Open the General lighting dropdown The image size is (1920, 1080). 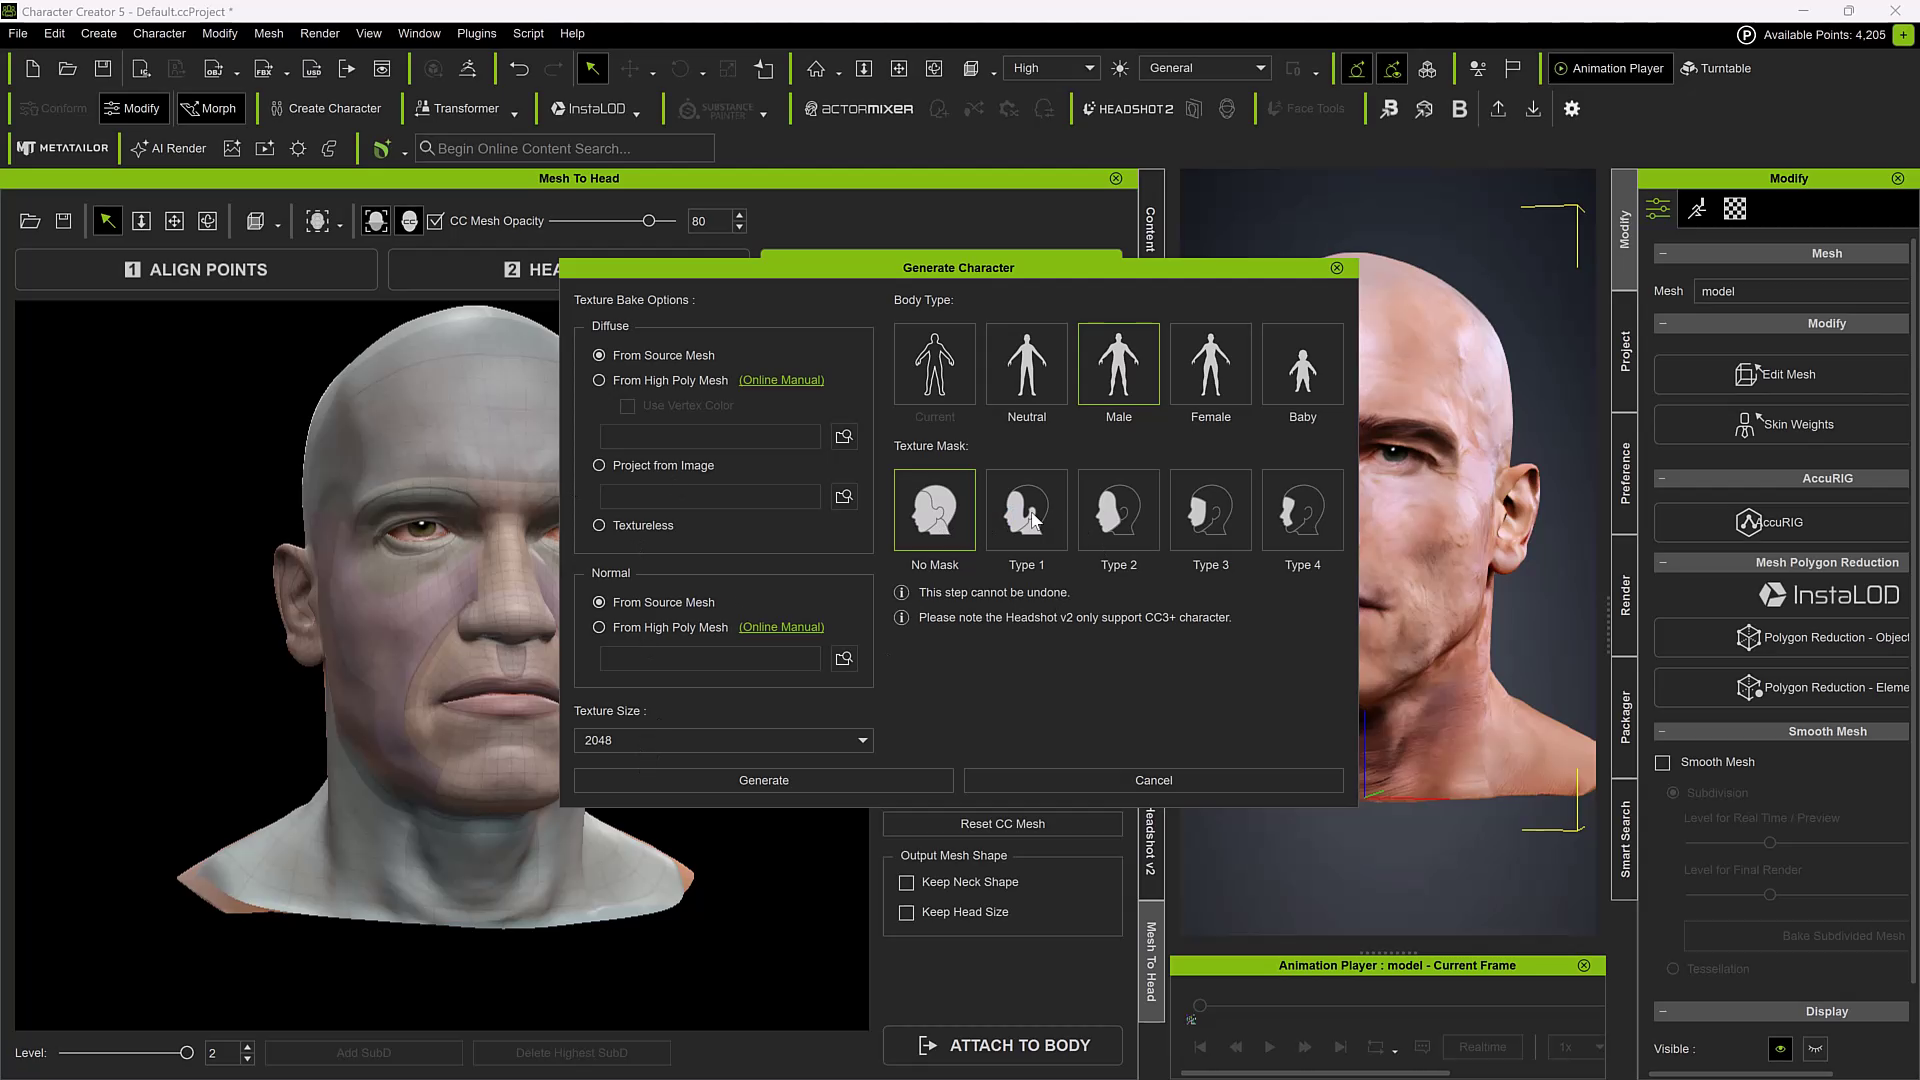pyautogui.click(x=1205, y=68)
